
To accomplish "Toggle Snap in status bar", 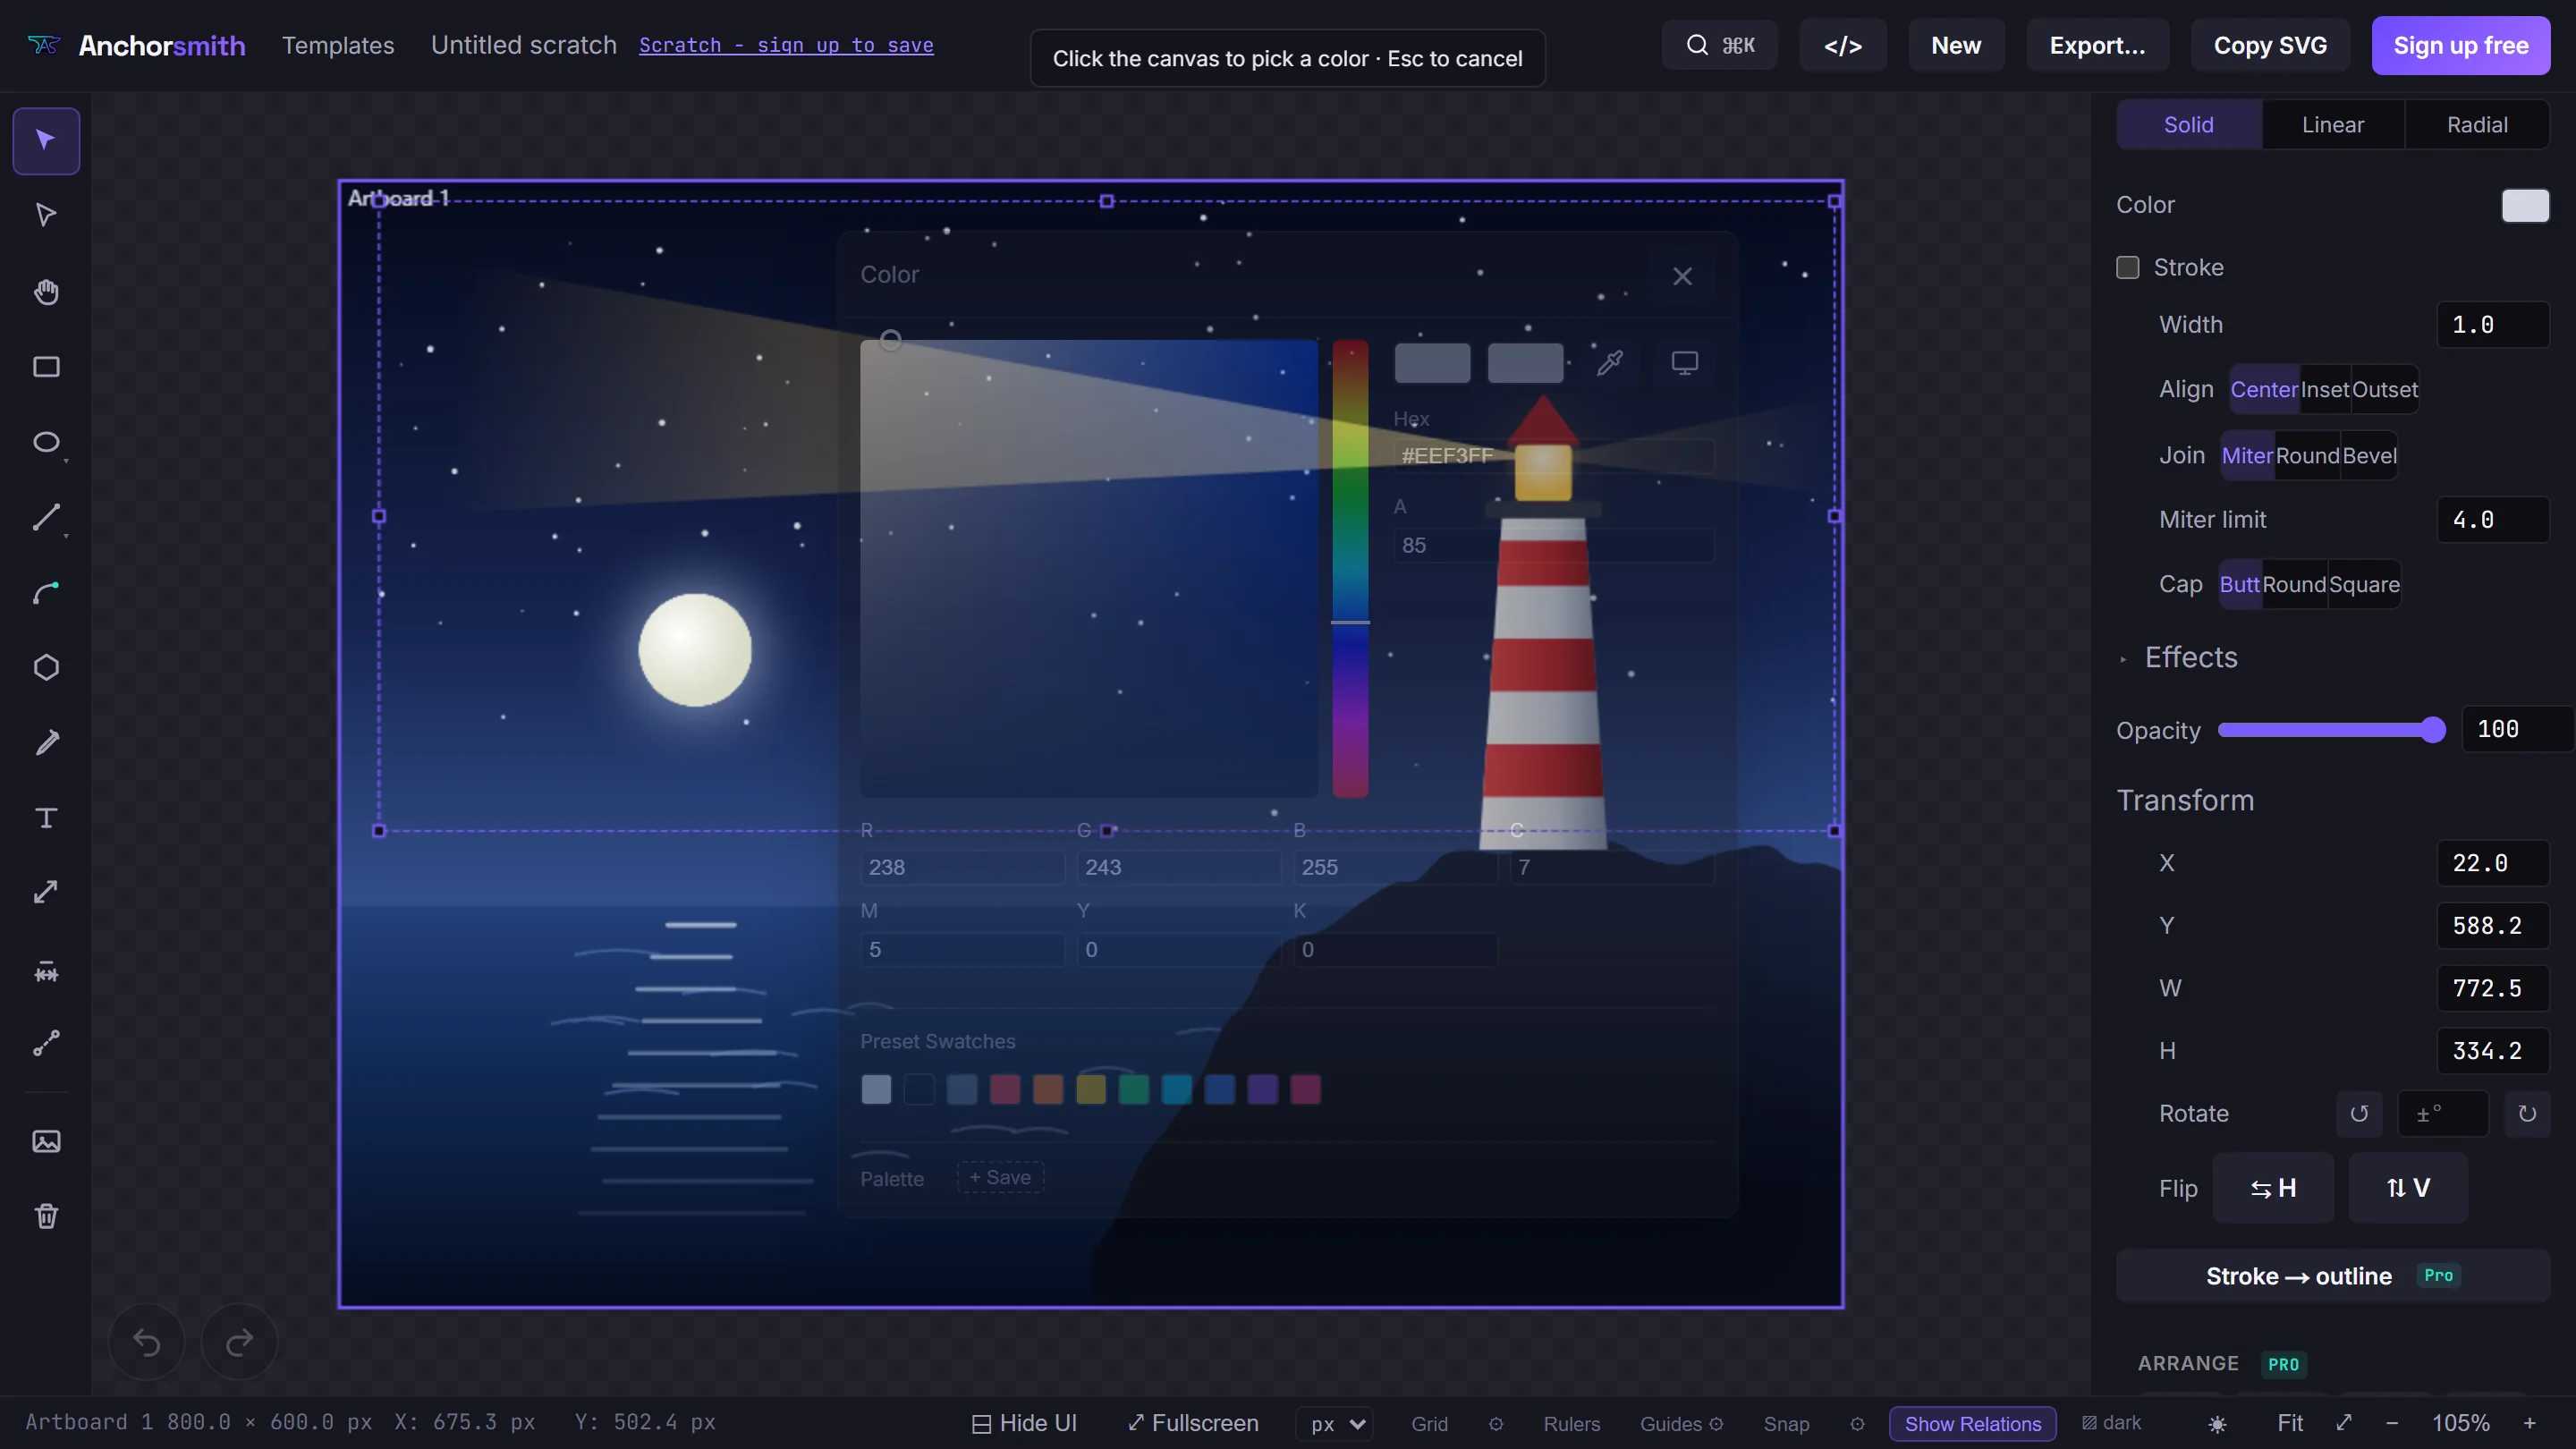I will click(1786, 1424).
